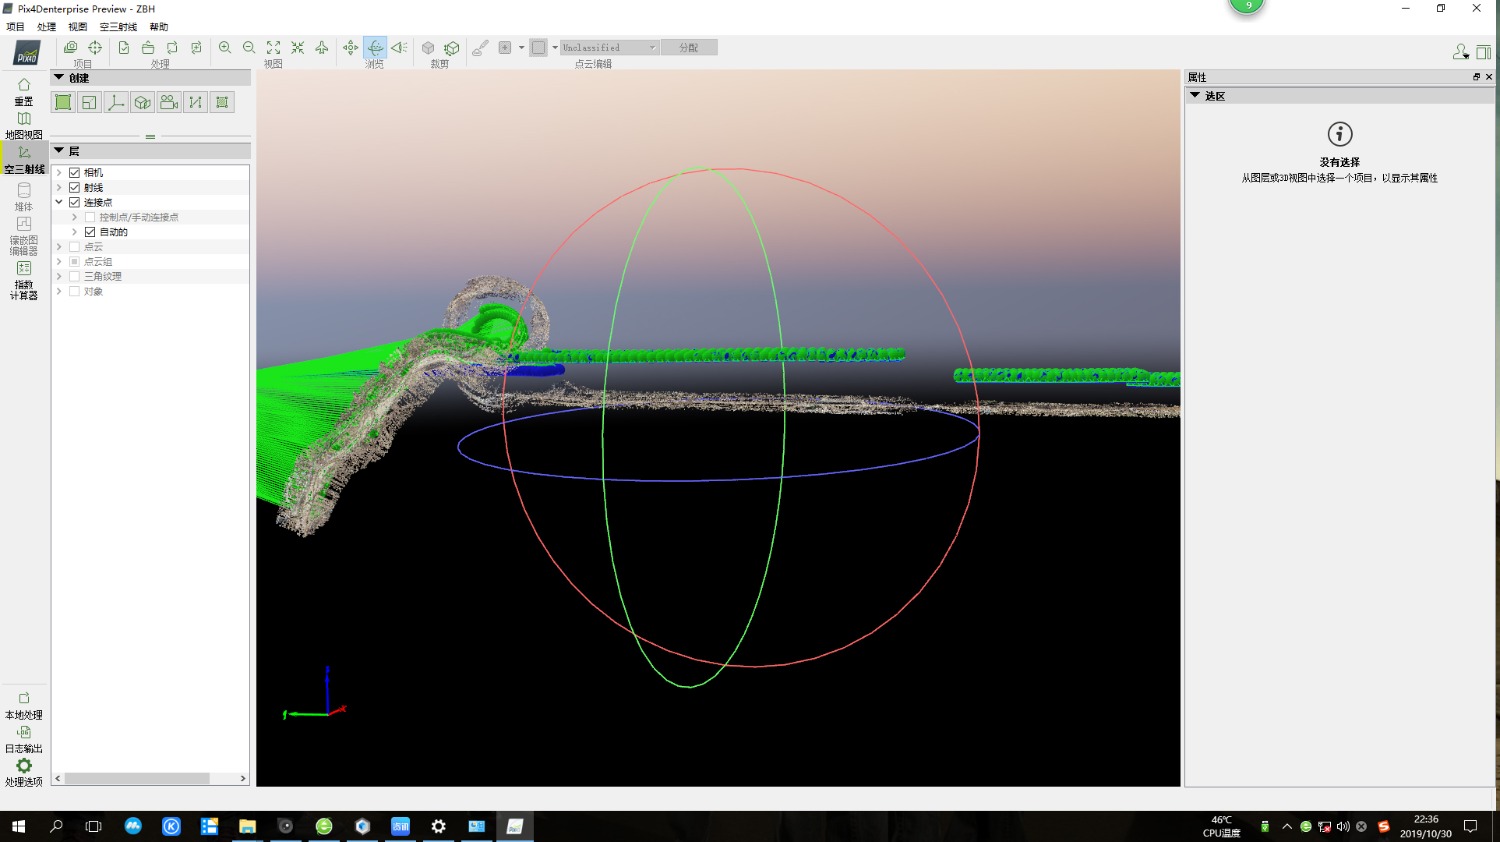Open the 视图 menu

pos(77,27)
